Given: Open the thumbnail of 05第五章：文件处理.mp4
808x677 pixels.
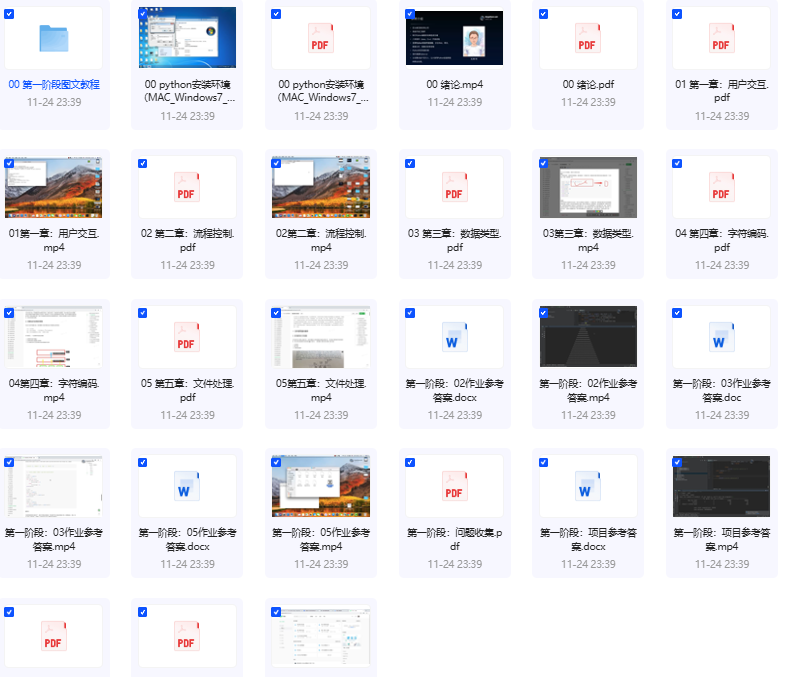Looking at the screenshot, I should click(321, 336).
